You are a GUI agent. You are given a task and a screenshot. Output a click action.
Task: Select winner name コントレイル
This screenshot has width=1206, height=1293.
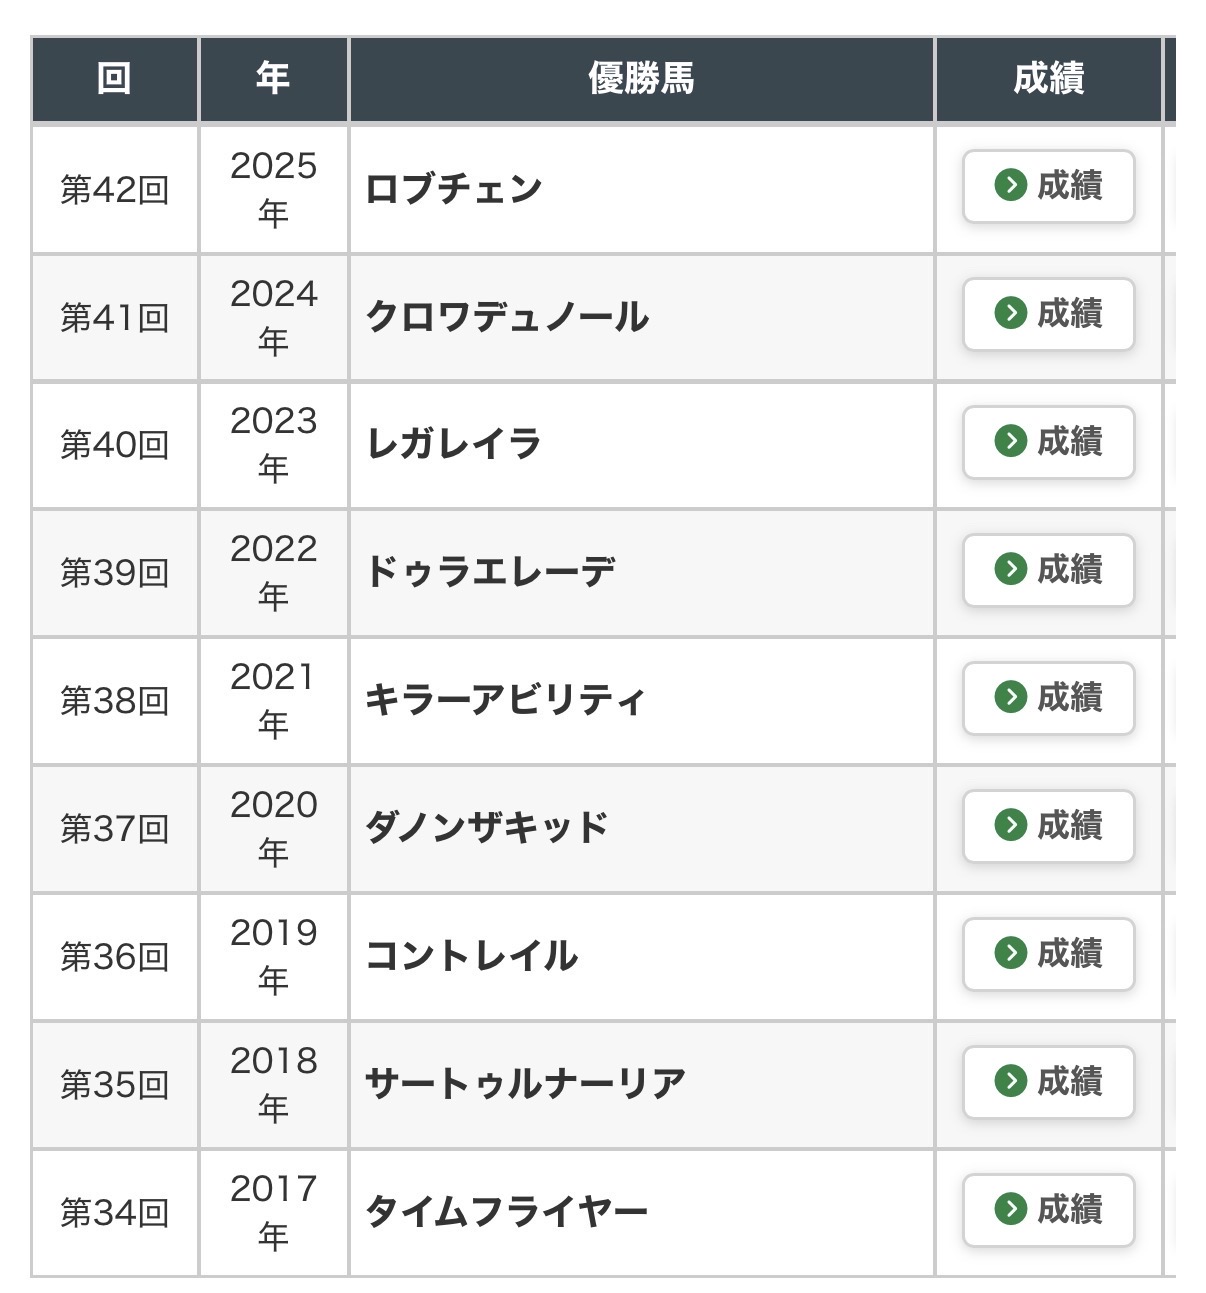(x=471, y=956)
